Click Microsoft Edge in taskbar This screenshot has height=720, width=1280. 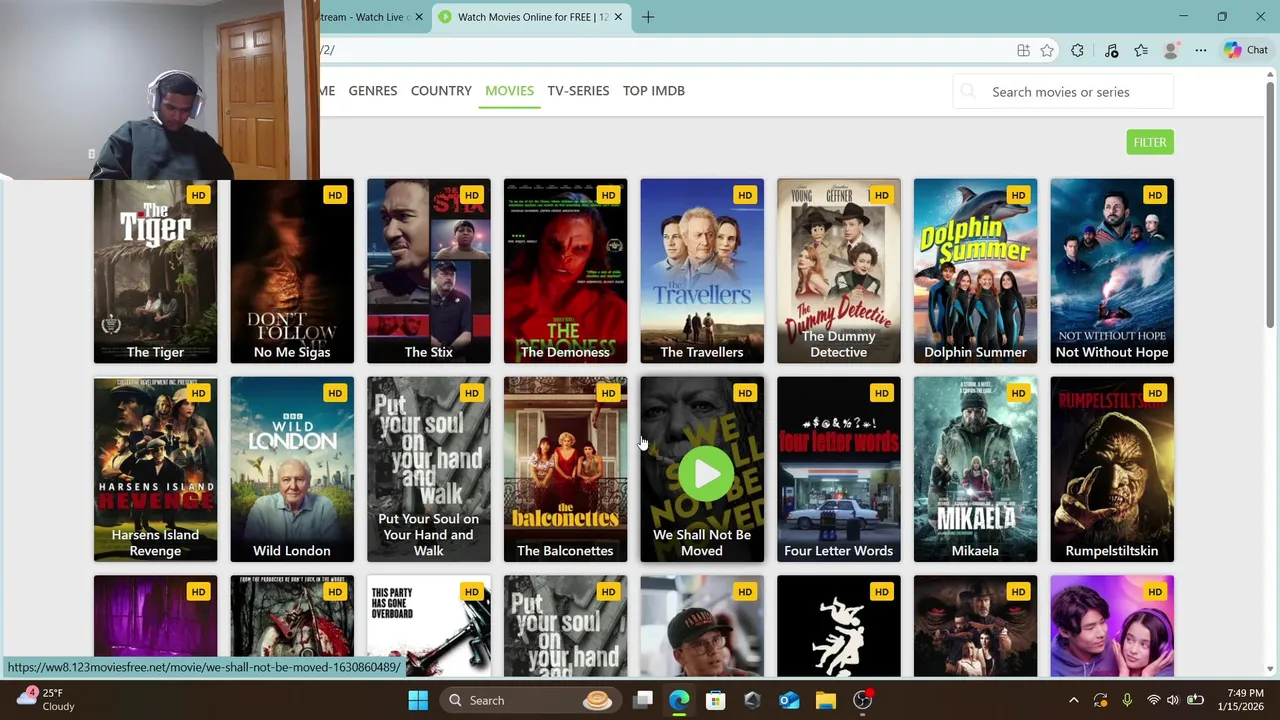[679, 700]
